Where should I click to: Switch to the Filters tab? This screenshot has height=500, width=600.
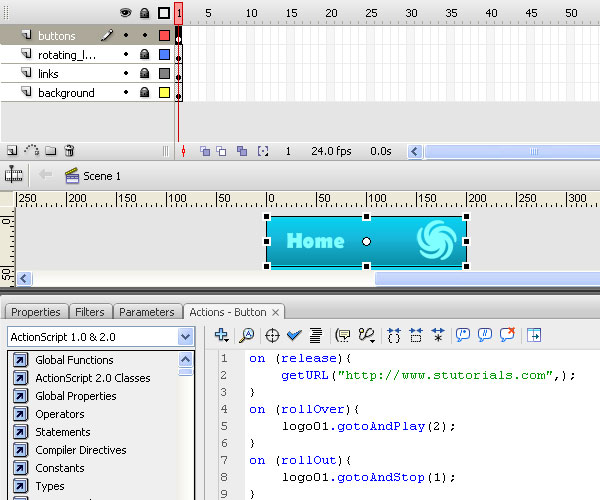click(x=90, y=312)
